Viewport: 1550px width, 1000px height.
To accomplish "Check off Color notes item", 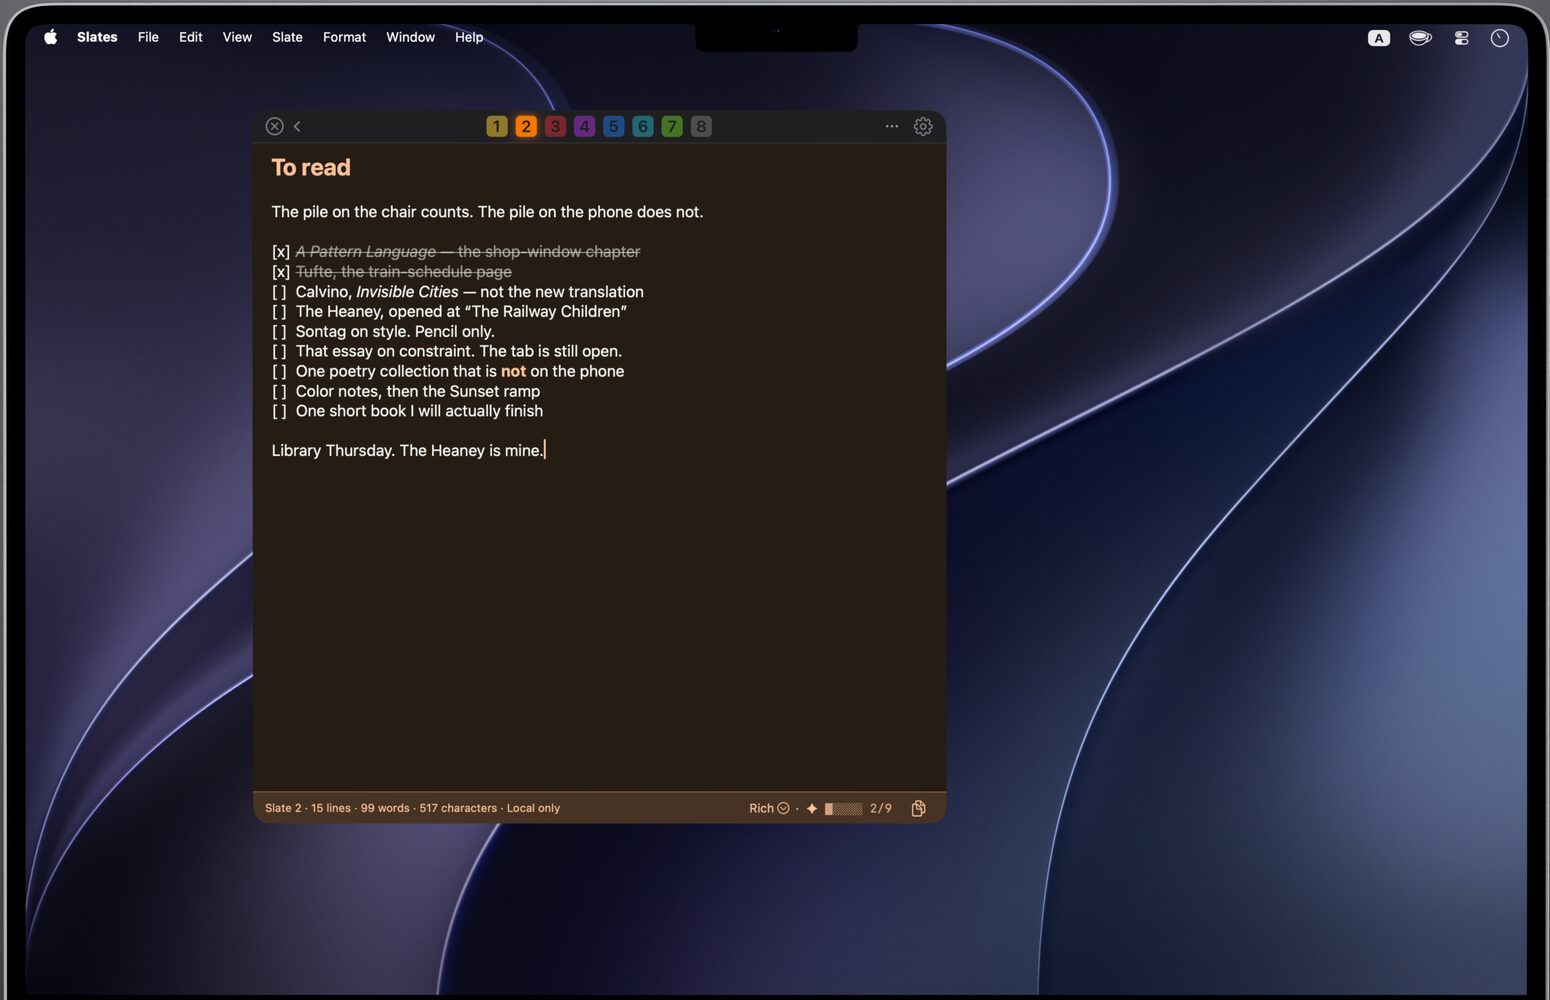I will coord(279,391).
